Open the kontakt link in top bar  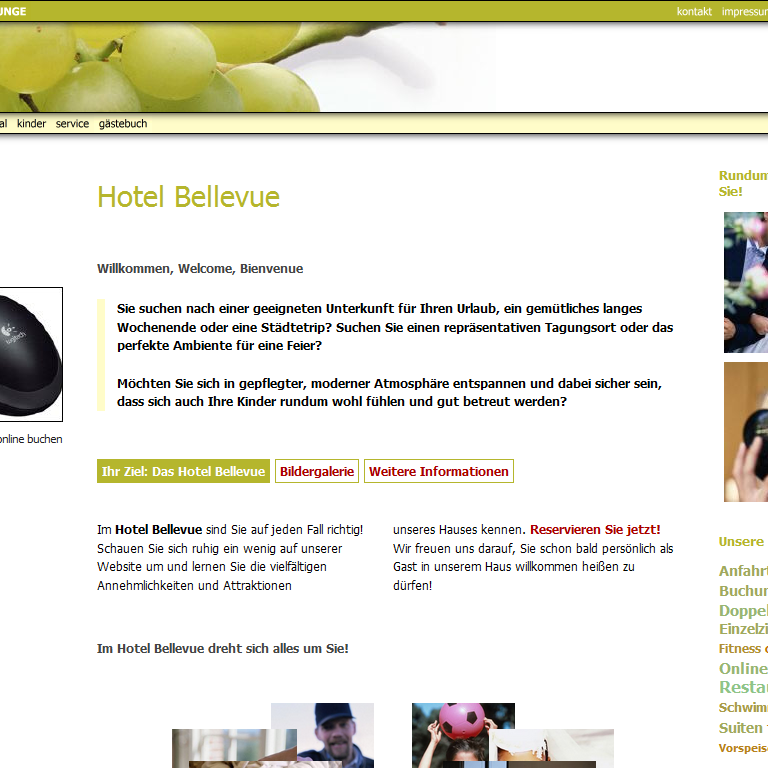pos(694,11)
